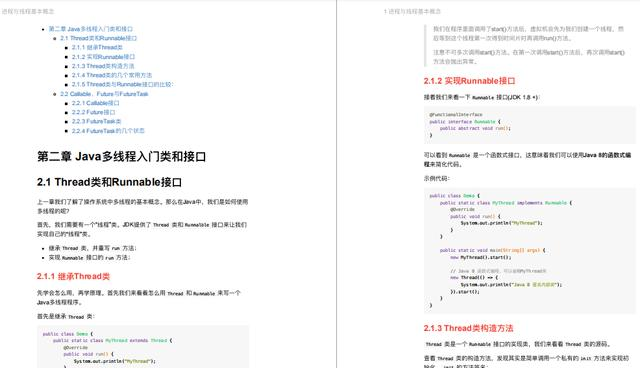Click the quoted note beginning '我们在程序里面调用了start()方法后'
Image resolution: width=640 pixels, height=368 pixels.
pos(529,33)
